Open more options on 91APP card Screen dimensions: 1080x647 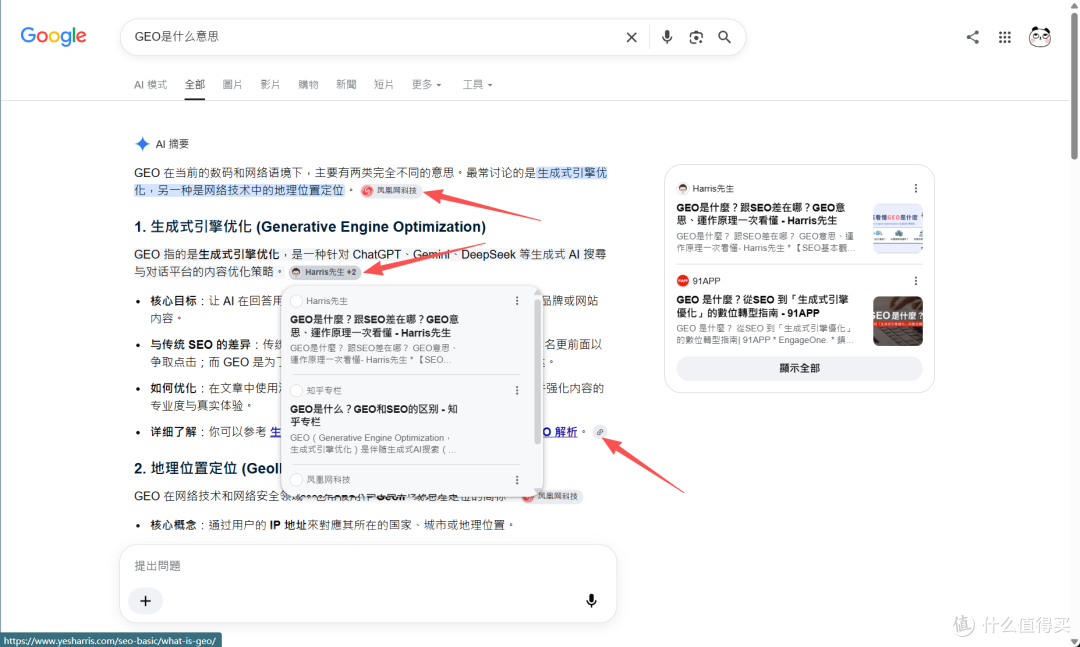[x=915, y=280]
